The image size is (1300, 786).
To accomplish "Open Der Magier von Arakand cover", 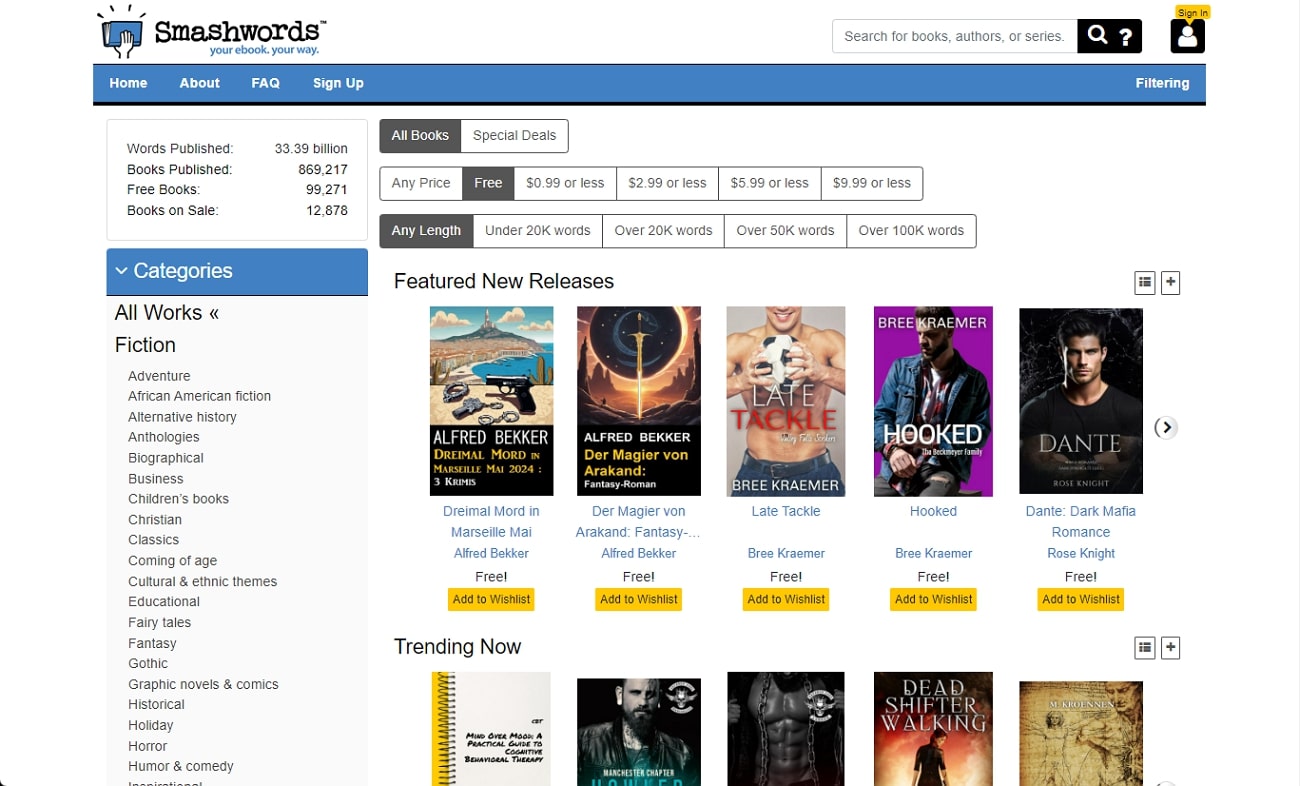I will [x=639, y=401].
